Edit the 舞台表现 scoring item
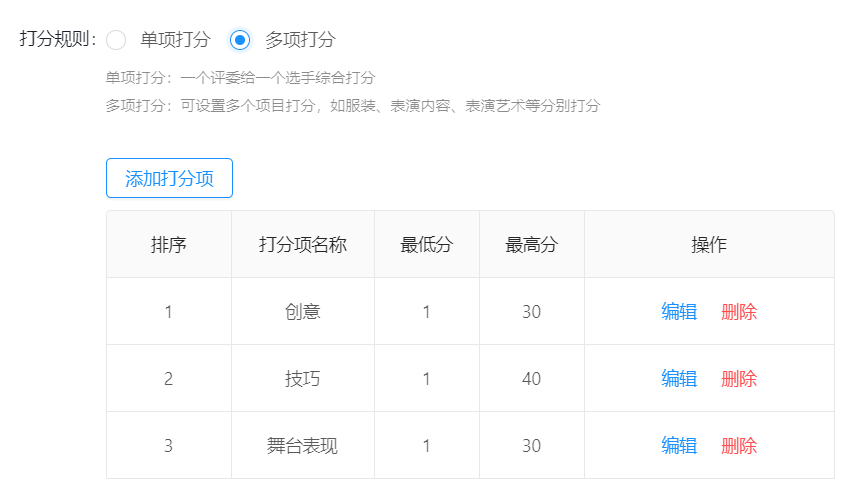Image resolution: width=861 pixels, height=494 pixels. tap(679, 446)
